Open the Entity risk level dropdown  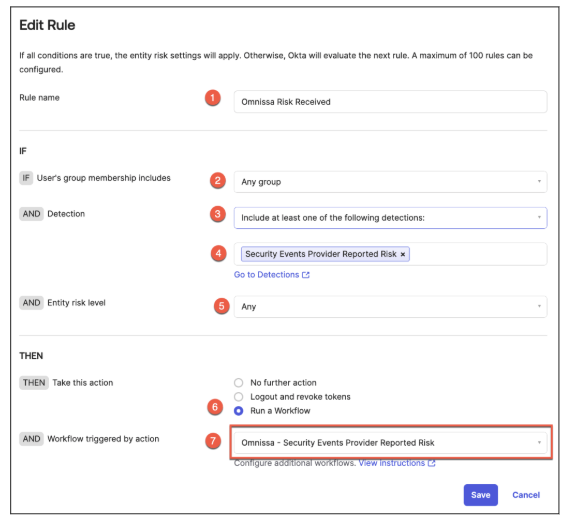point(390,307)
